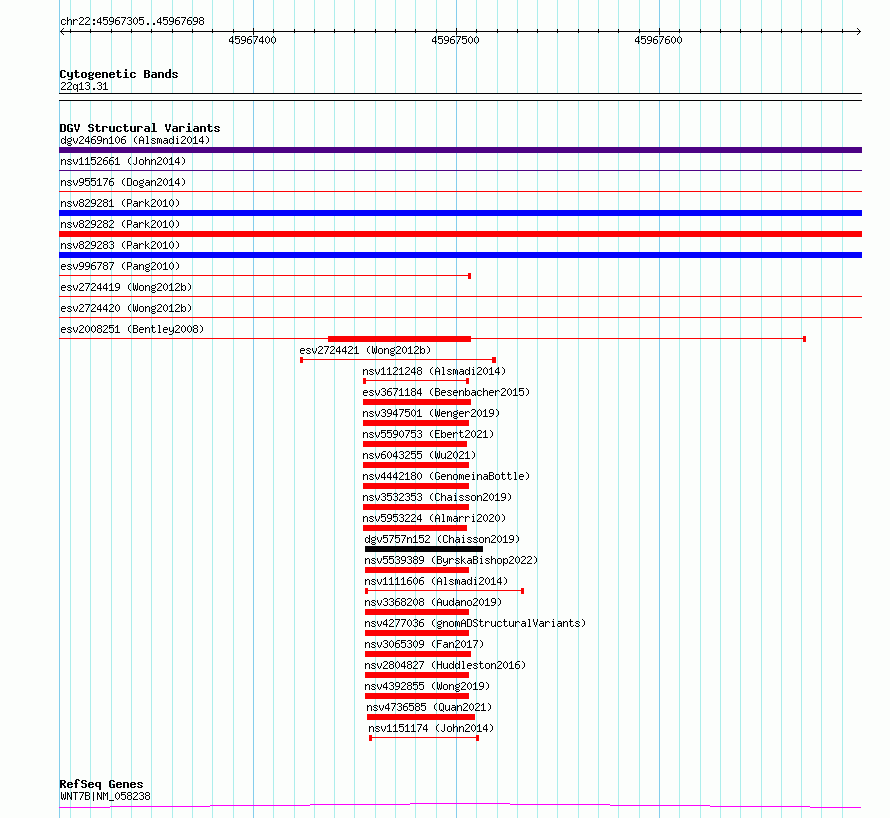Click the RefSeq Genes track title

tap(101, 784)
